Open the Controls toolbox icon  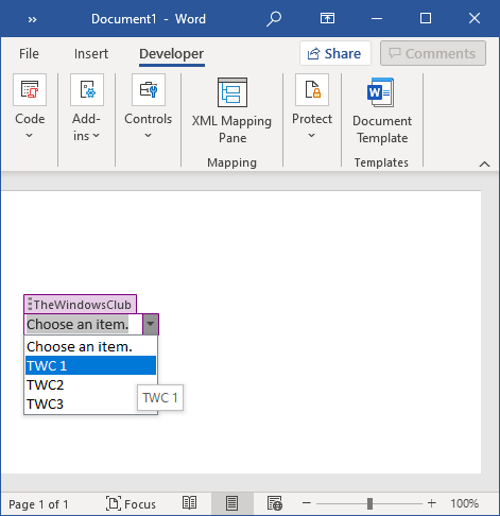(148, 90)
